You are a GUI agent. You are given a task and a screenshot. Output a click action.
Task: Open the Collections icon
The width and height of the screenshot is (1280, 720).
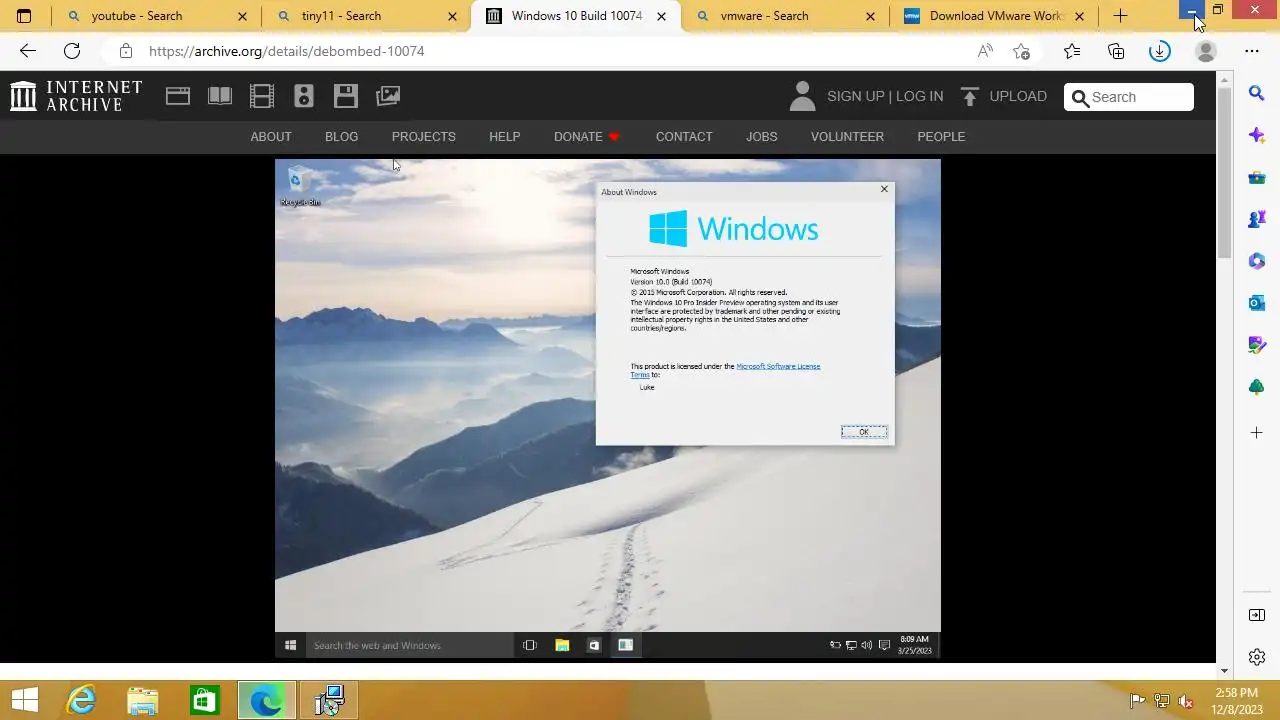point(1116,51)
